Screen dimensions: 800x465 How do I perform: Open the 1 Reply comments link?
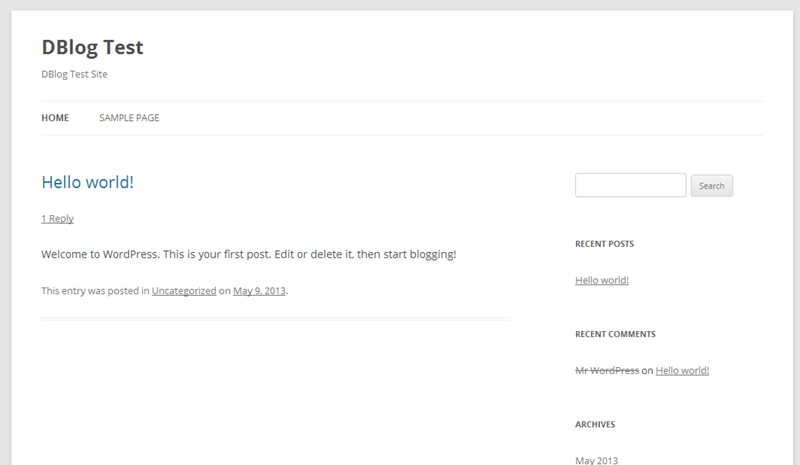tap(58, 219)
